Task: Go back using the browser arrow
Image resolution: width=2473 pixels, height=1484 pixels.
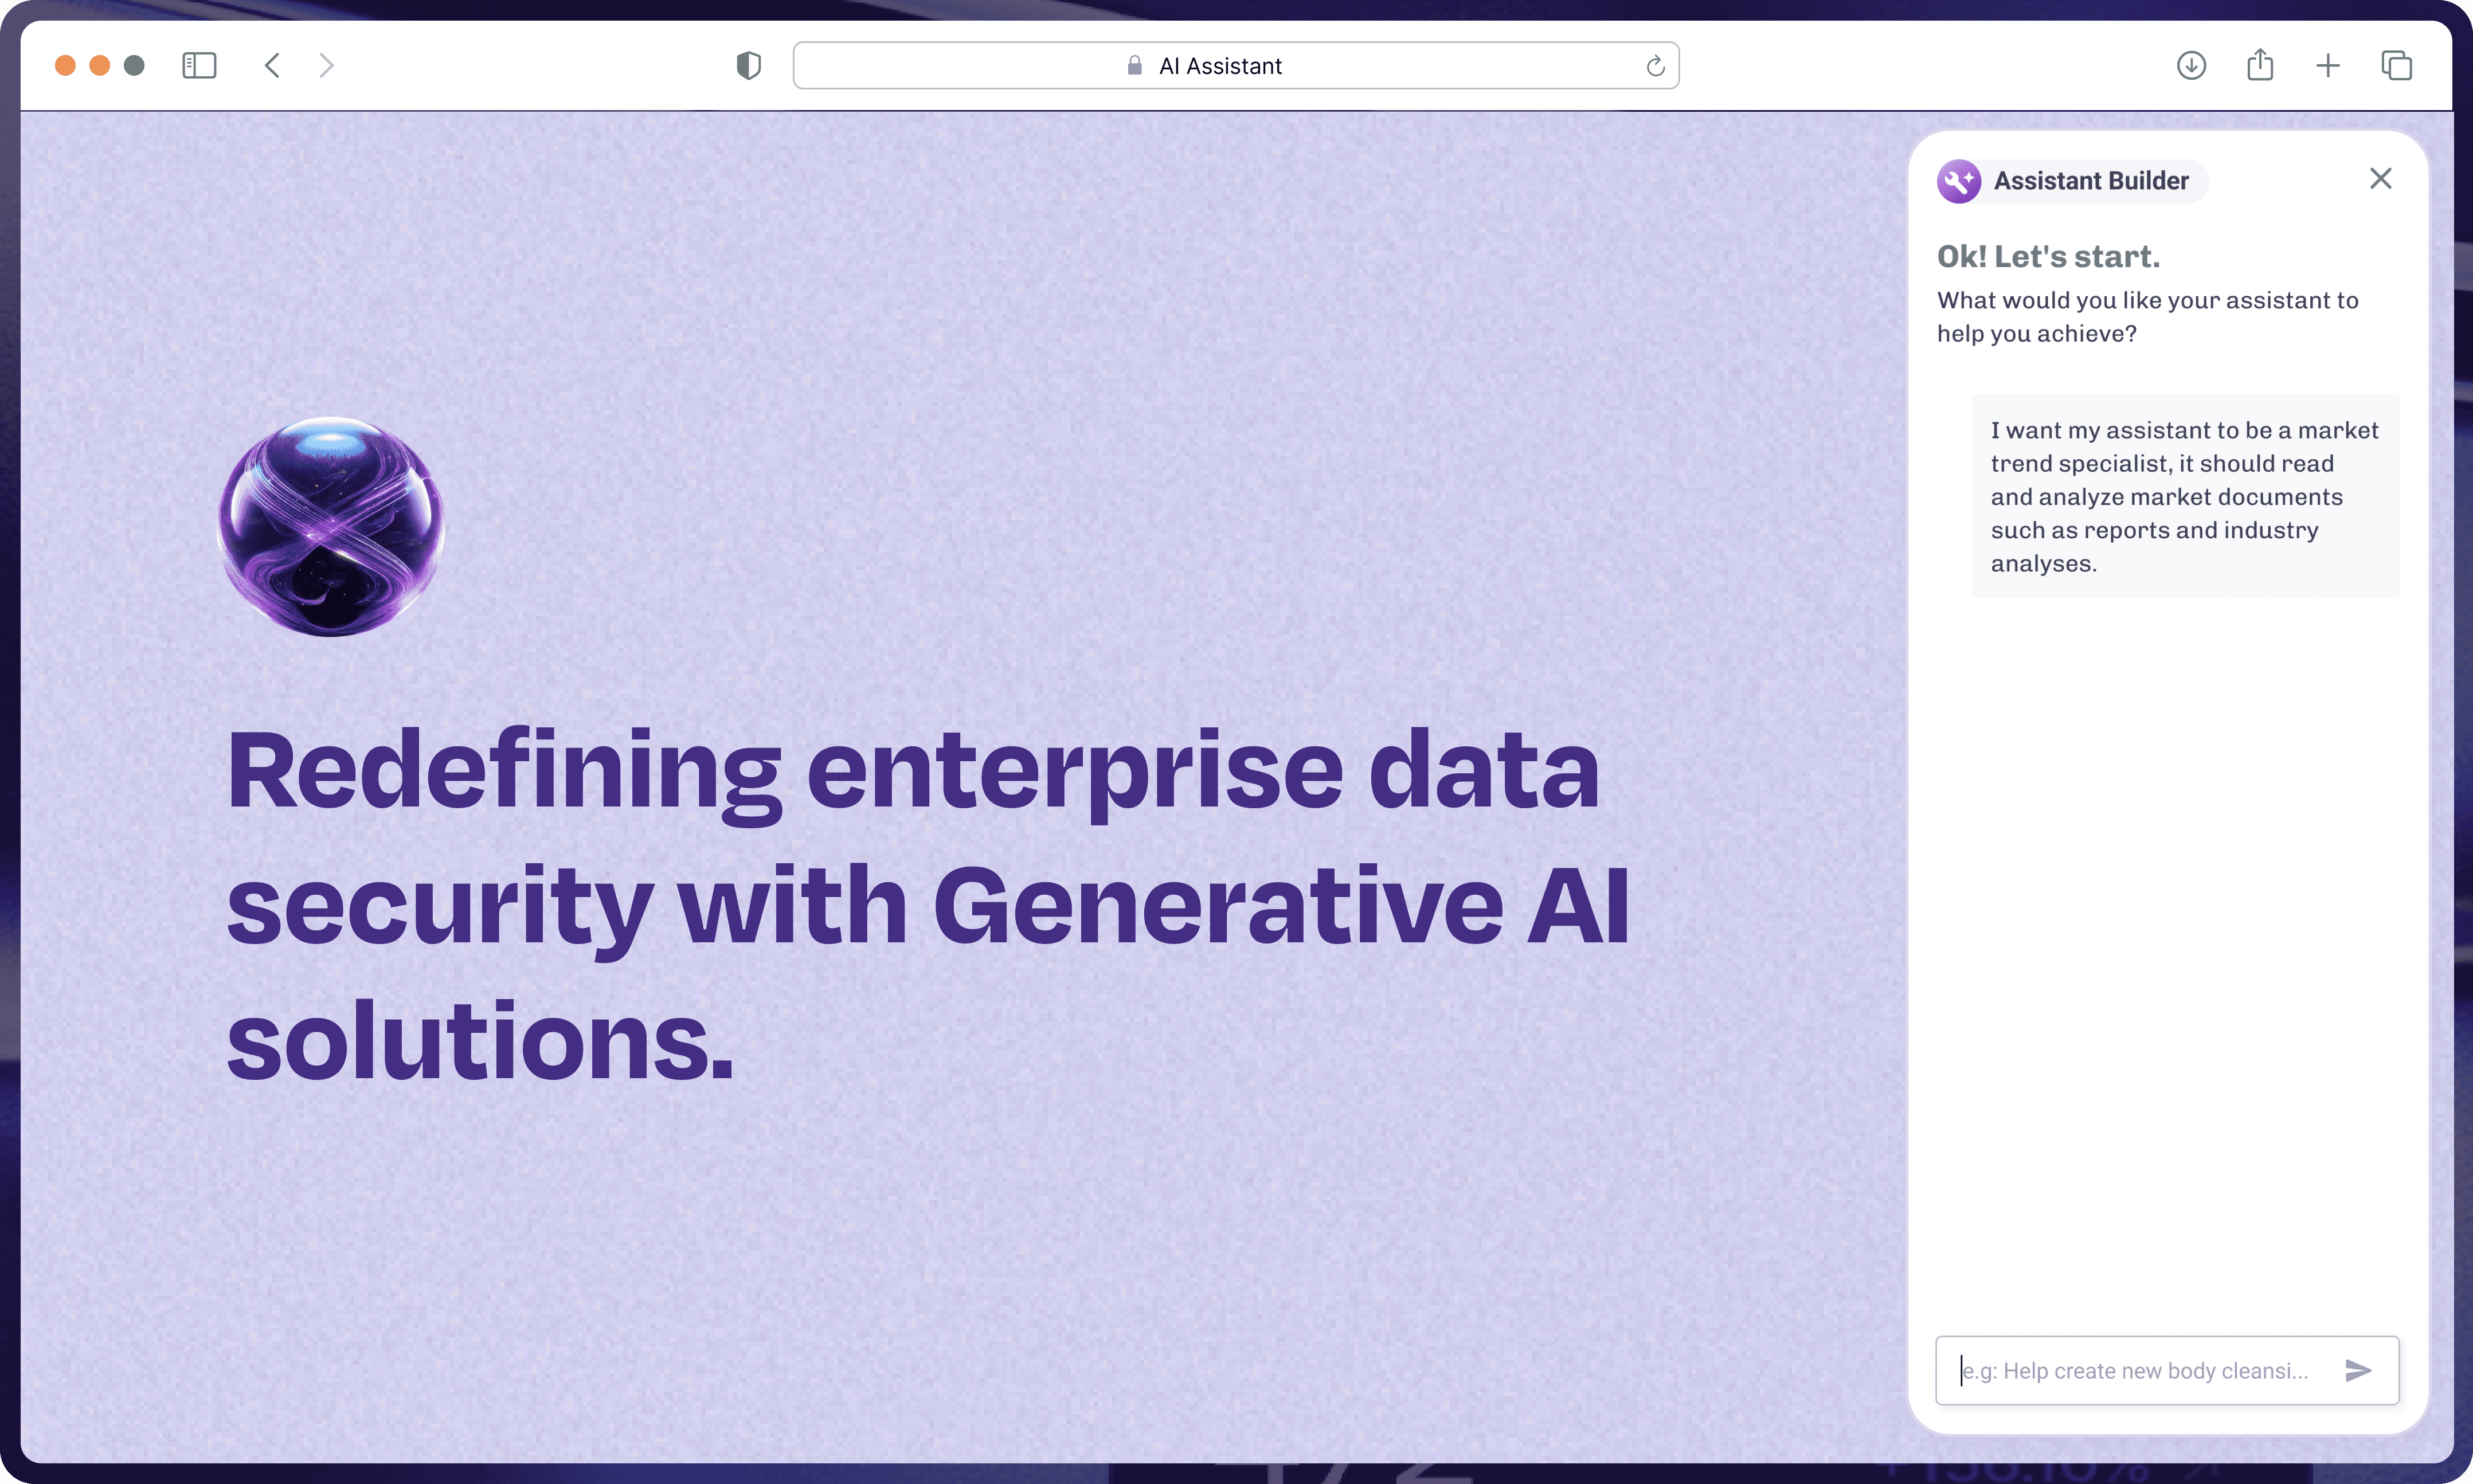Action: coord(272,66)
